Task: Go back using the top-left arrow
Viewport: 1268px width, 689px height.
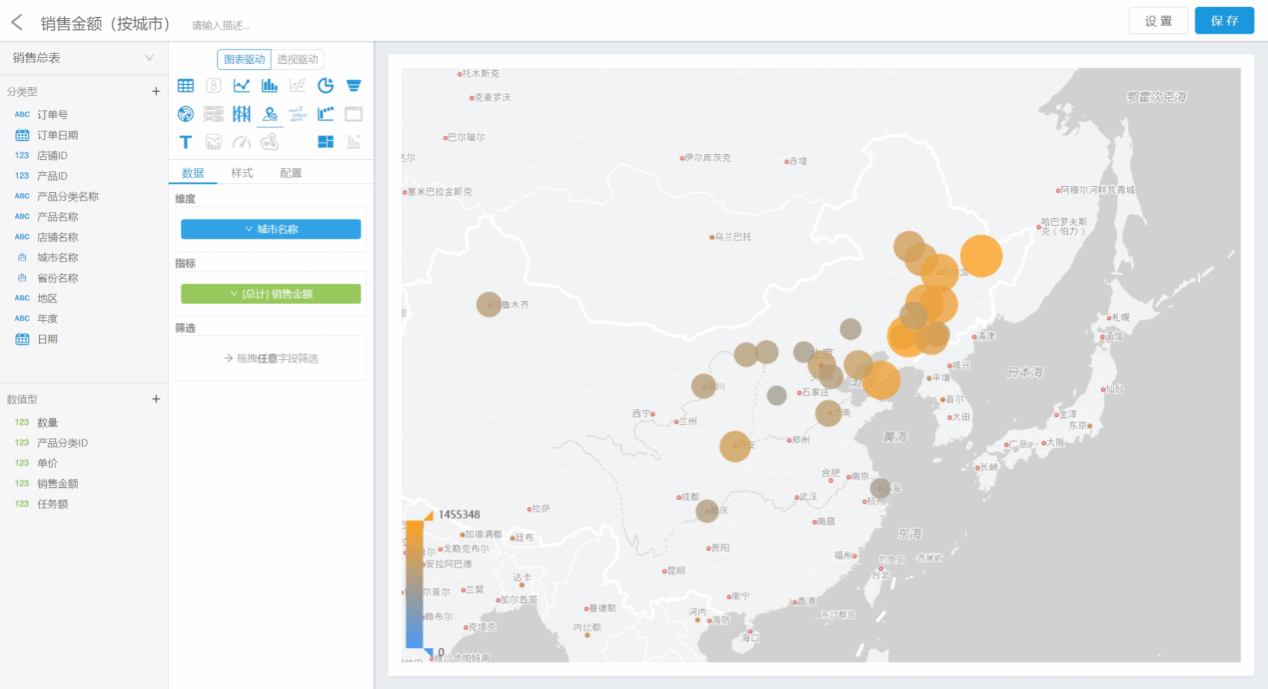Action: pyautogui.click(x=17, y=22)
